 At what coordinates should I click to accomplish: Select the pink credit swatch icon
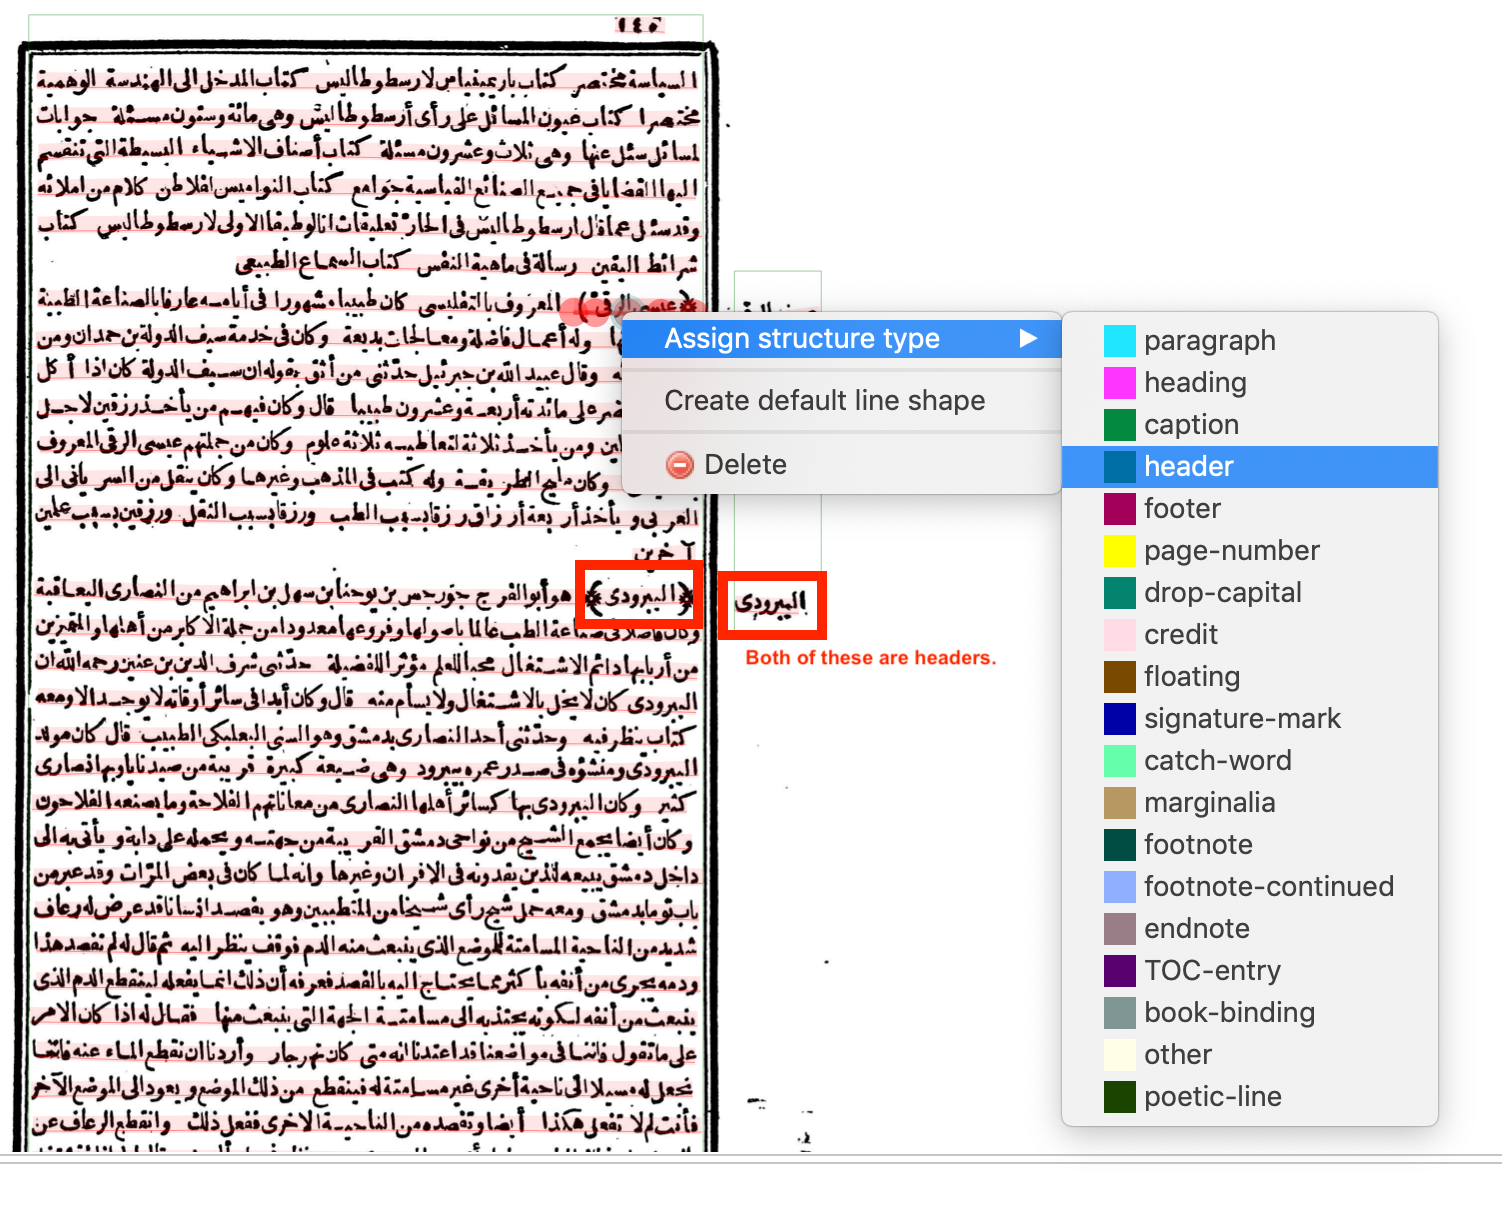[x=1119, y=634]
